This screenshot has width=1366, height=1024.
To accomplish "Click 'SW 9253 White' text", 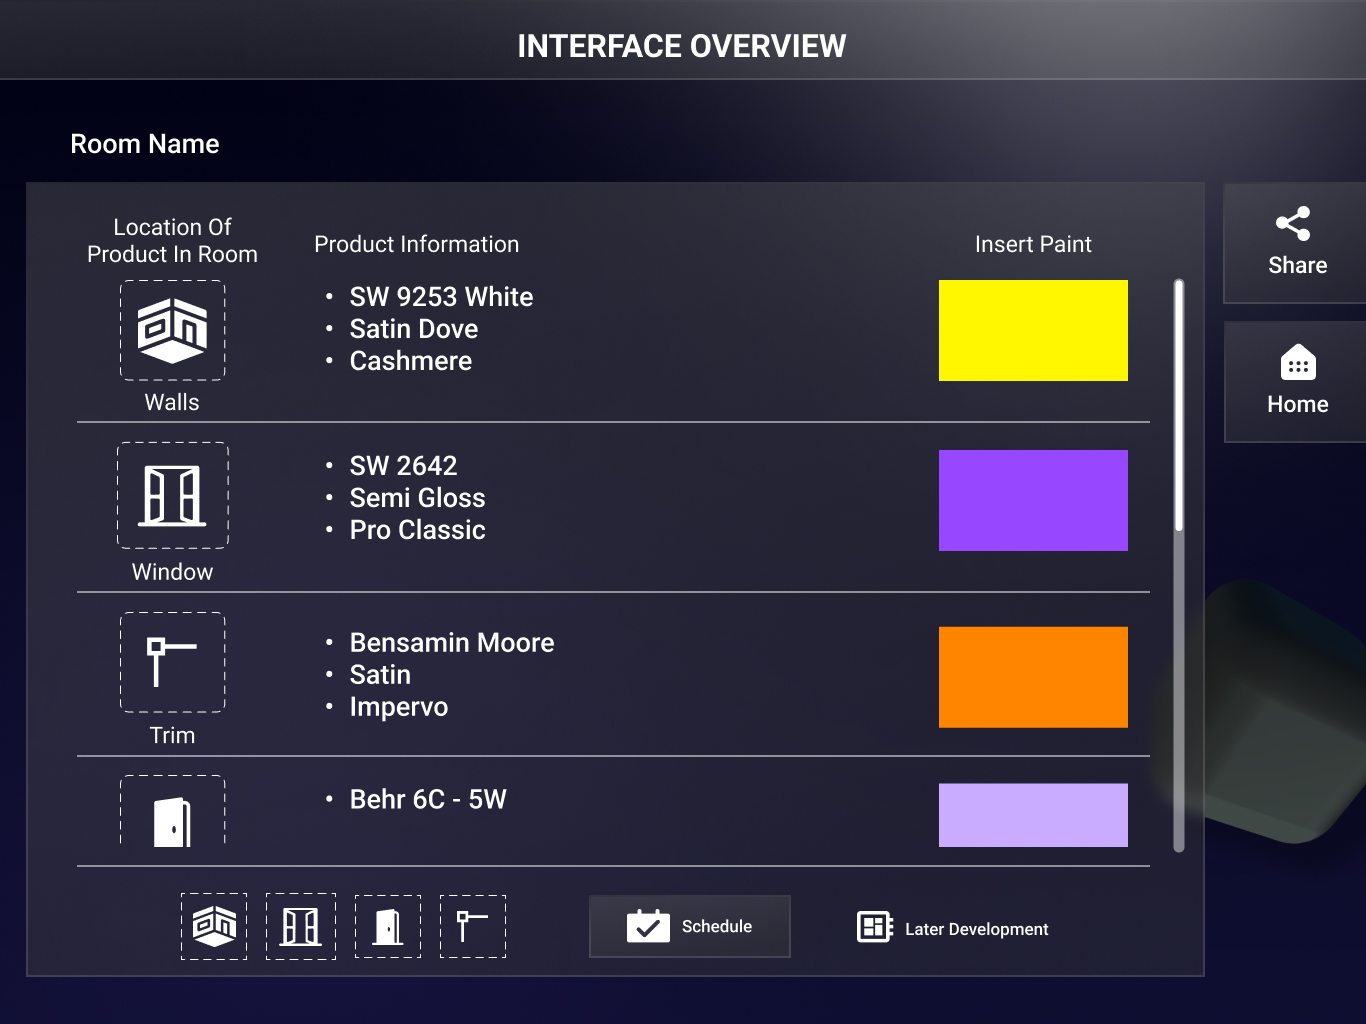I will tap(441, 297).
